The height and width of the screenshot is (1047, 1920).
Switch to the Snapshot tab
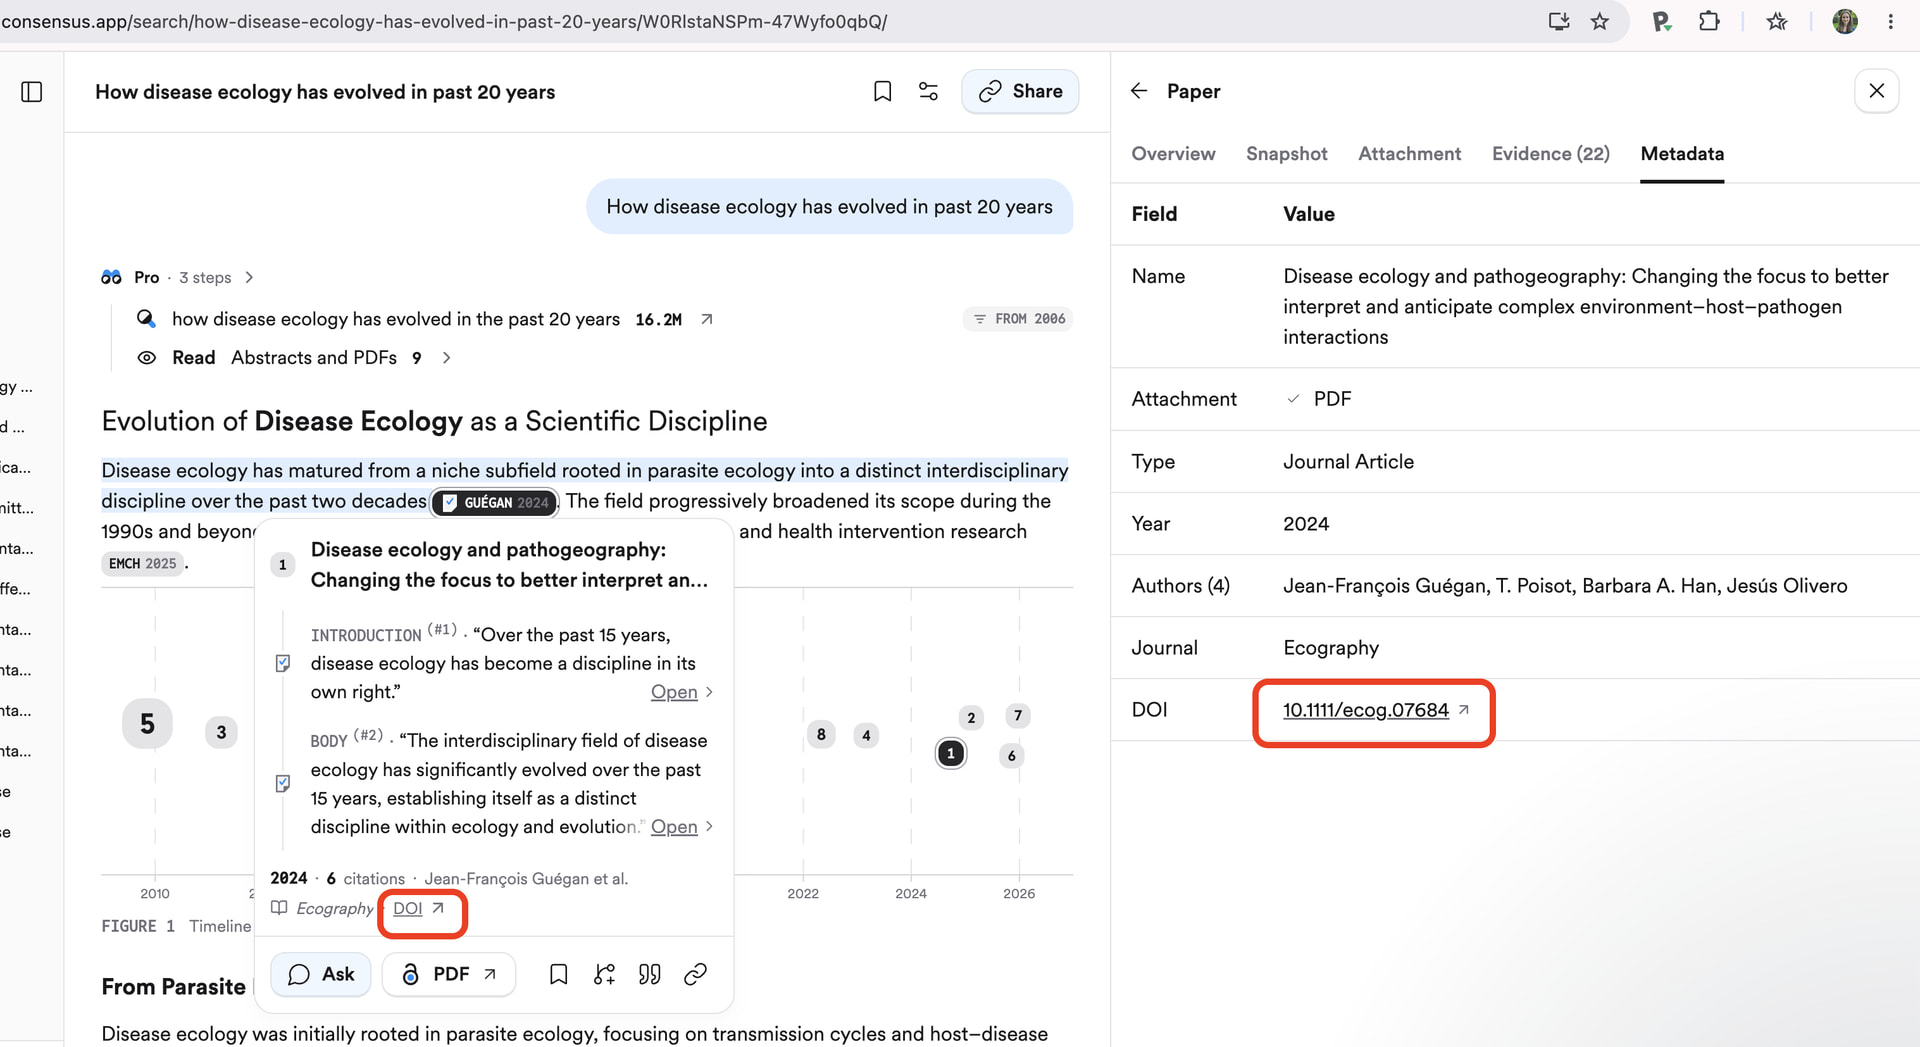(1286, 154)
